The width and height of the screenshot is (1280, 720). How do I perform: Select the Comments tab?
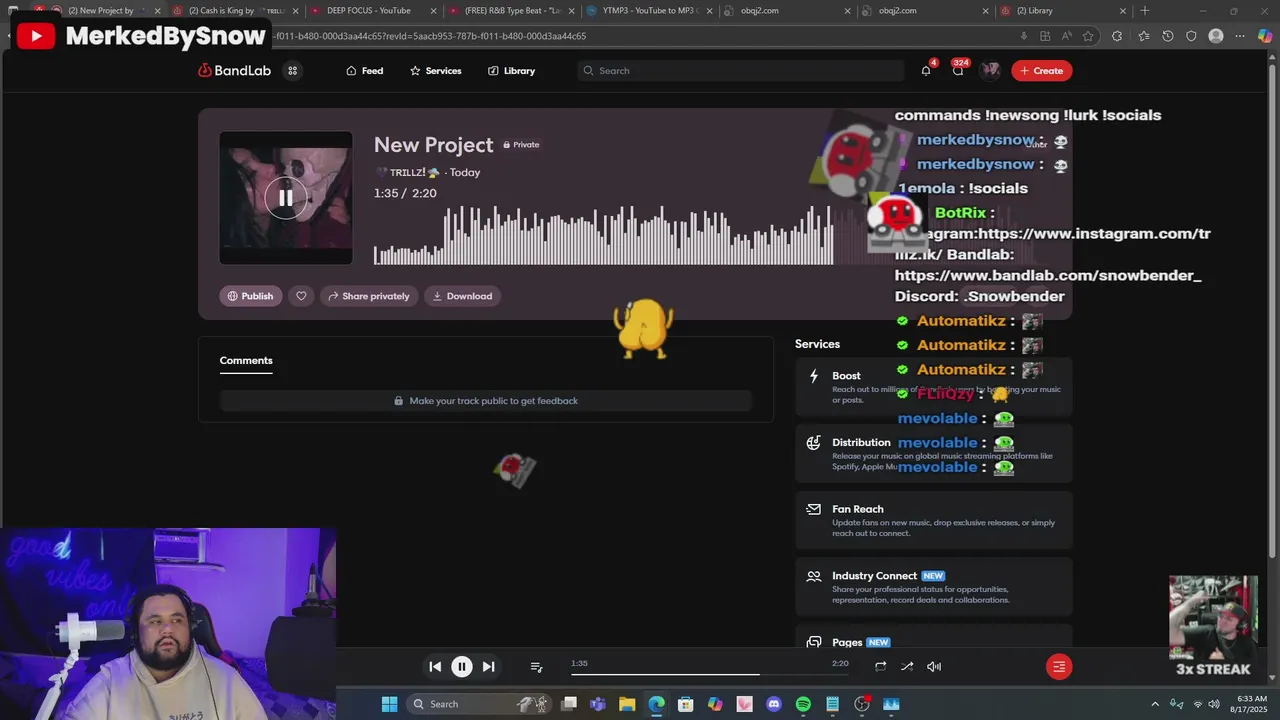click(x=246, y=360)
